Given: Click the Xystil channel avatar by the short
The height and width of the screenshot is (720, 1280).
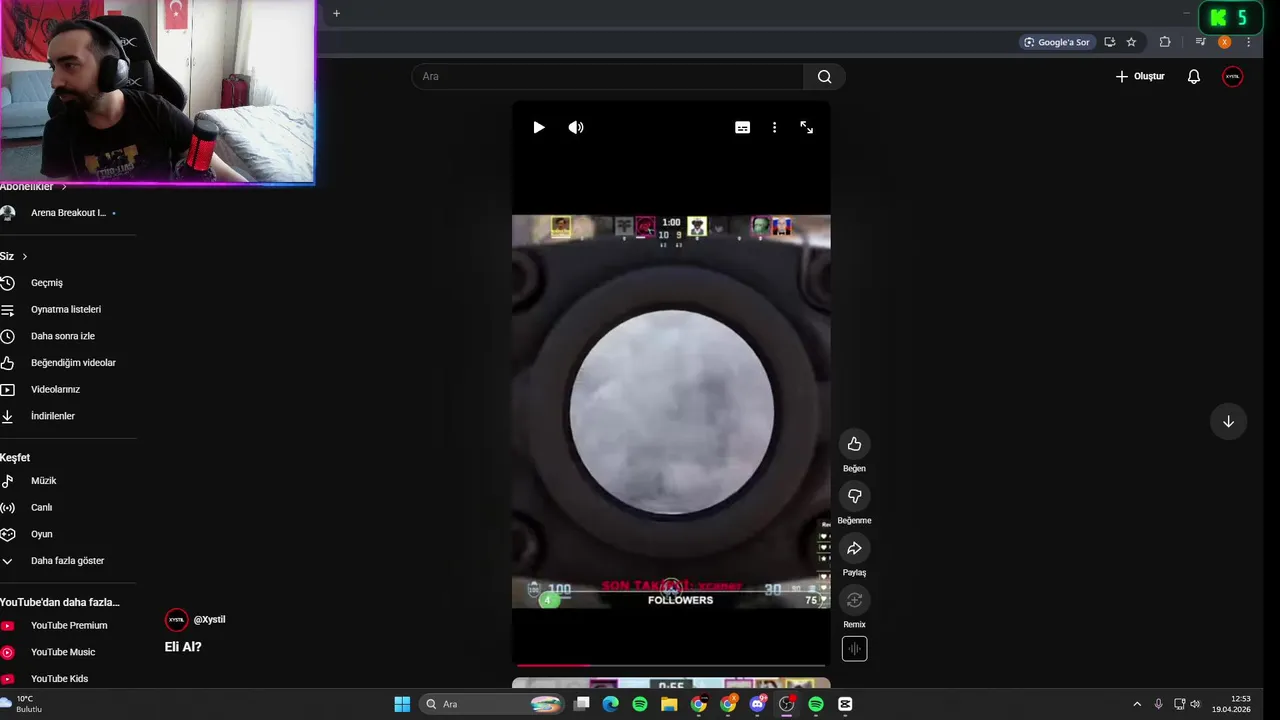Looking at the screenshot, I should [x=176, y=620].
